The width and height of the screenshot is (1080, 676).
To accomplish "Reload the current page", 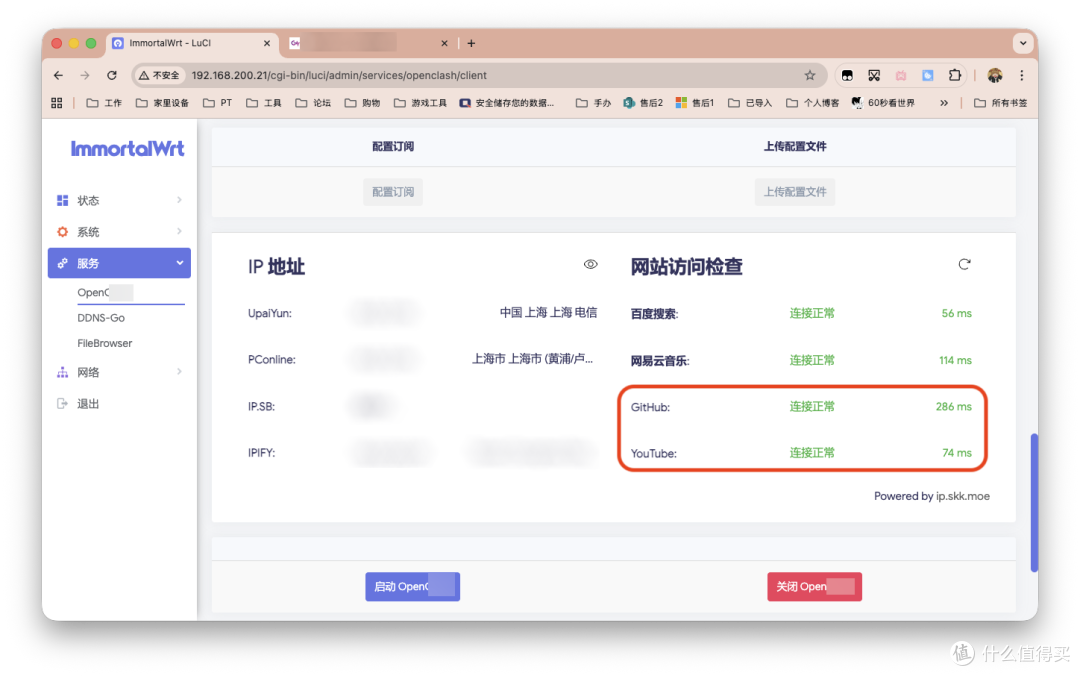I will pyautogui.click(x=112, y=75).
